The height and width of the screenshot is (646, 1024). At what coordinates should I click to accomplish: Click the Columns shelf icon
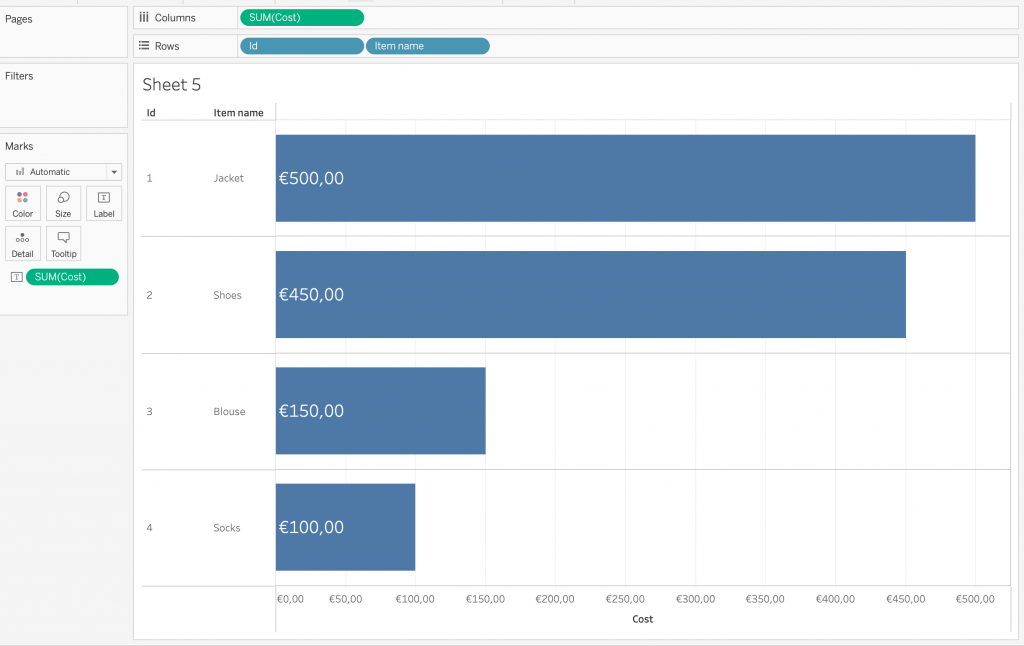point(145,17)
